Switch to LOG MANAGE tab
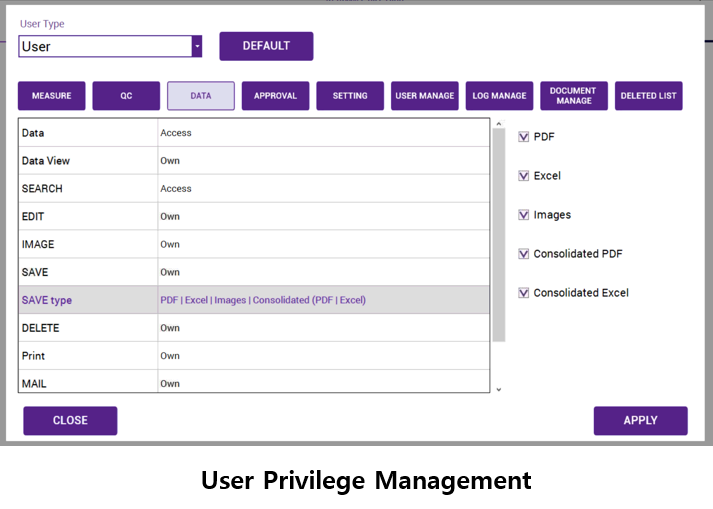The image size is (713, 509). (499, 96)
